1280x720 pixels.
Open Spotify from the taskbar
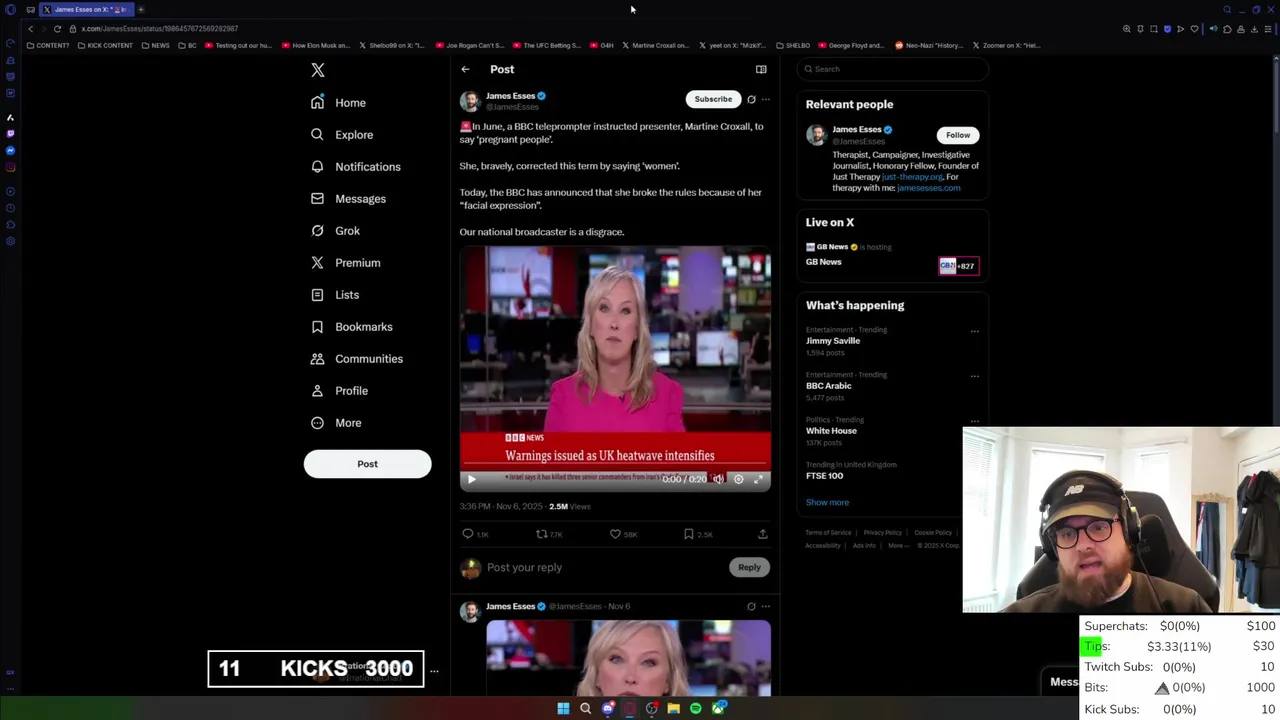click(696, 709)
